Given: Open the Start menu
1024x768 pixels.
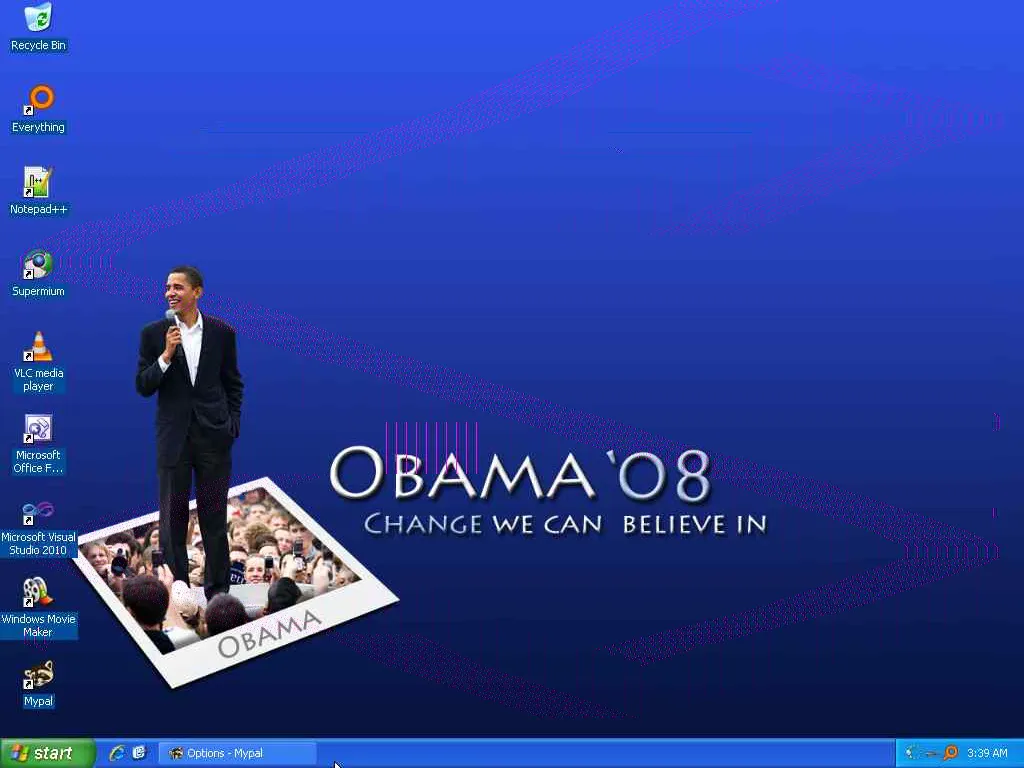Looking at the screenshot, I should coord(48,753).
